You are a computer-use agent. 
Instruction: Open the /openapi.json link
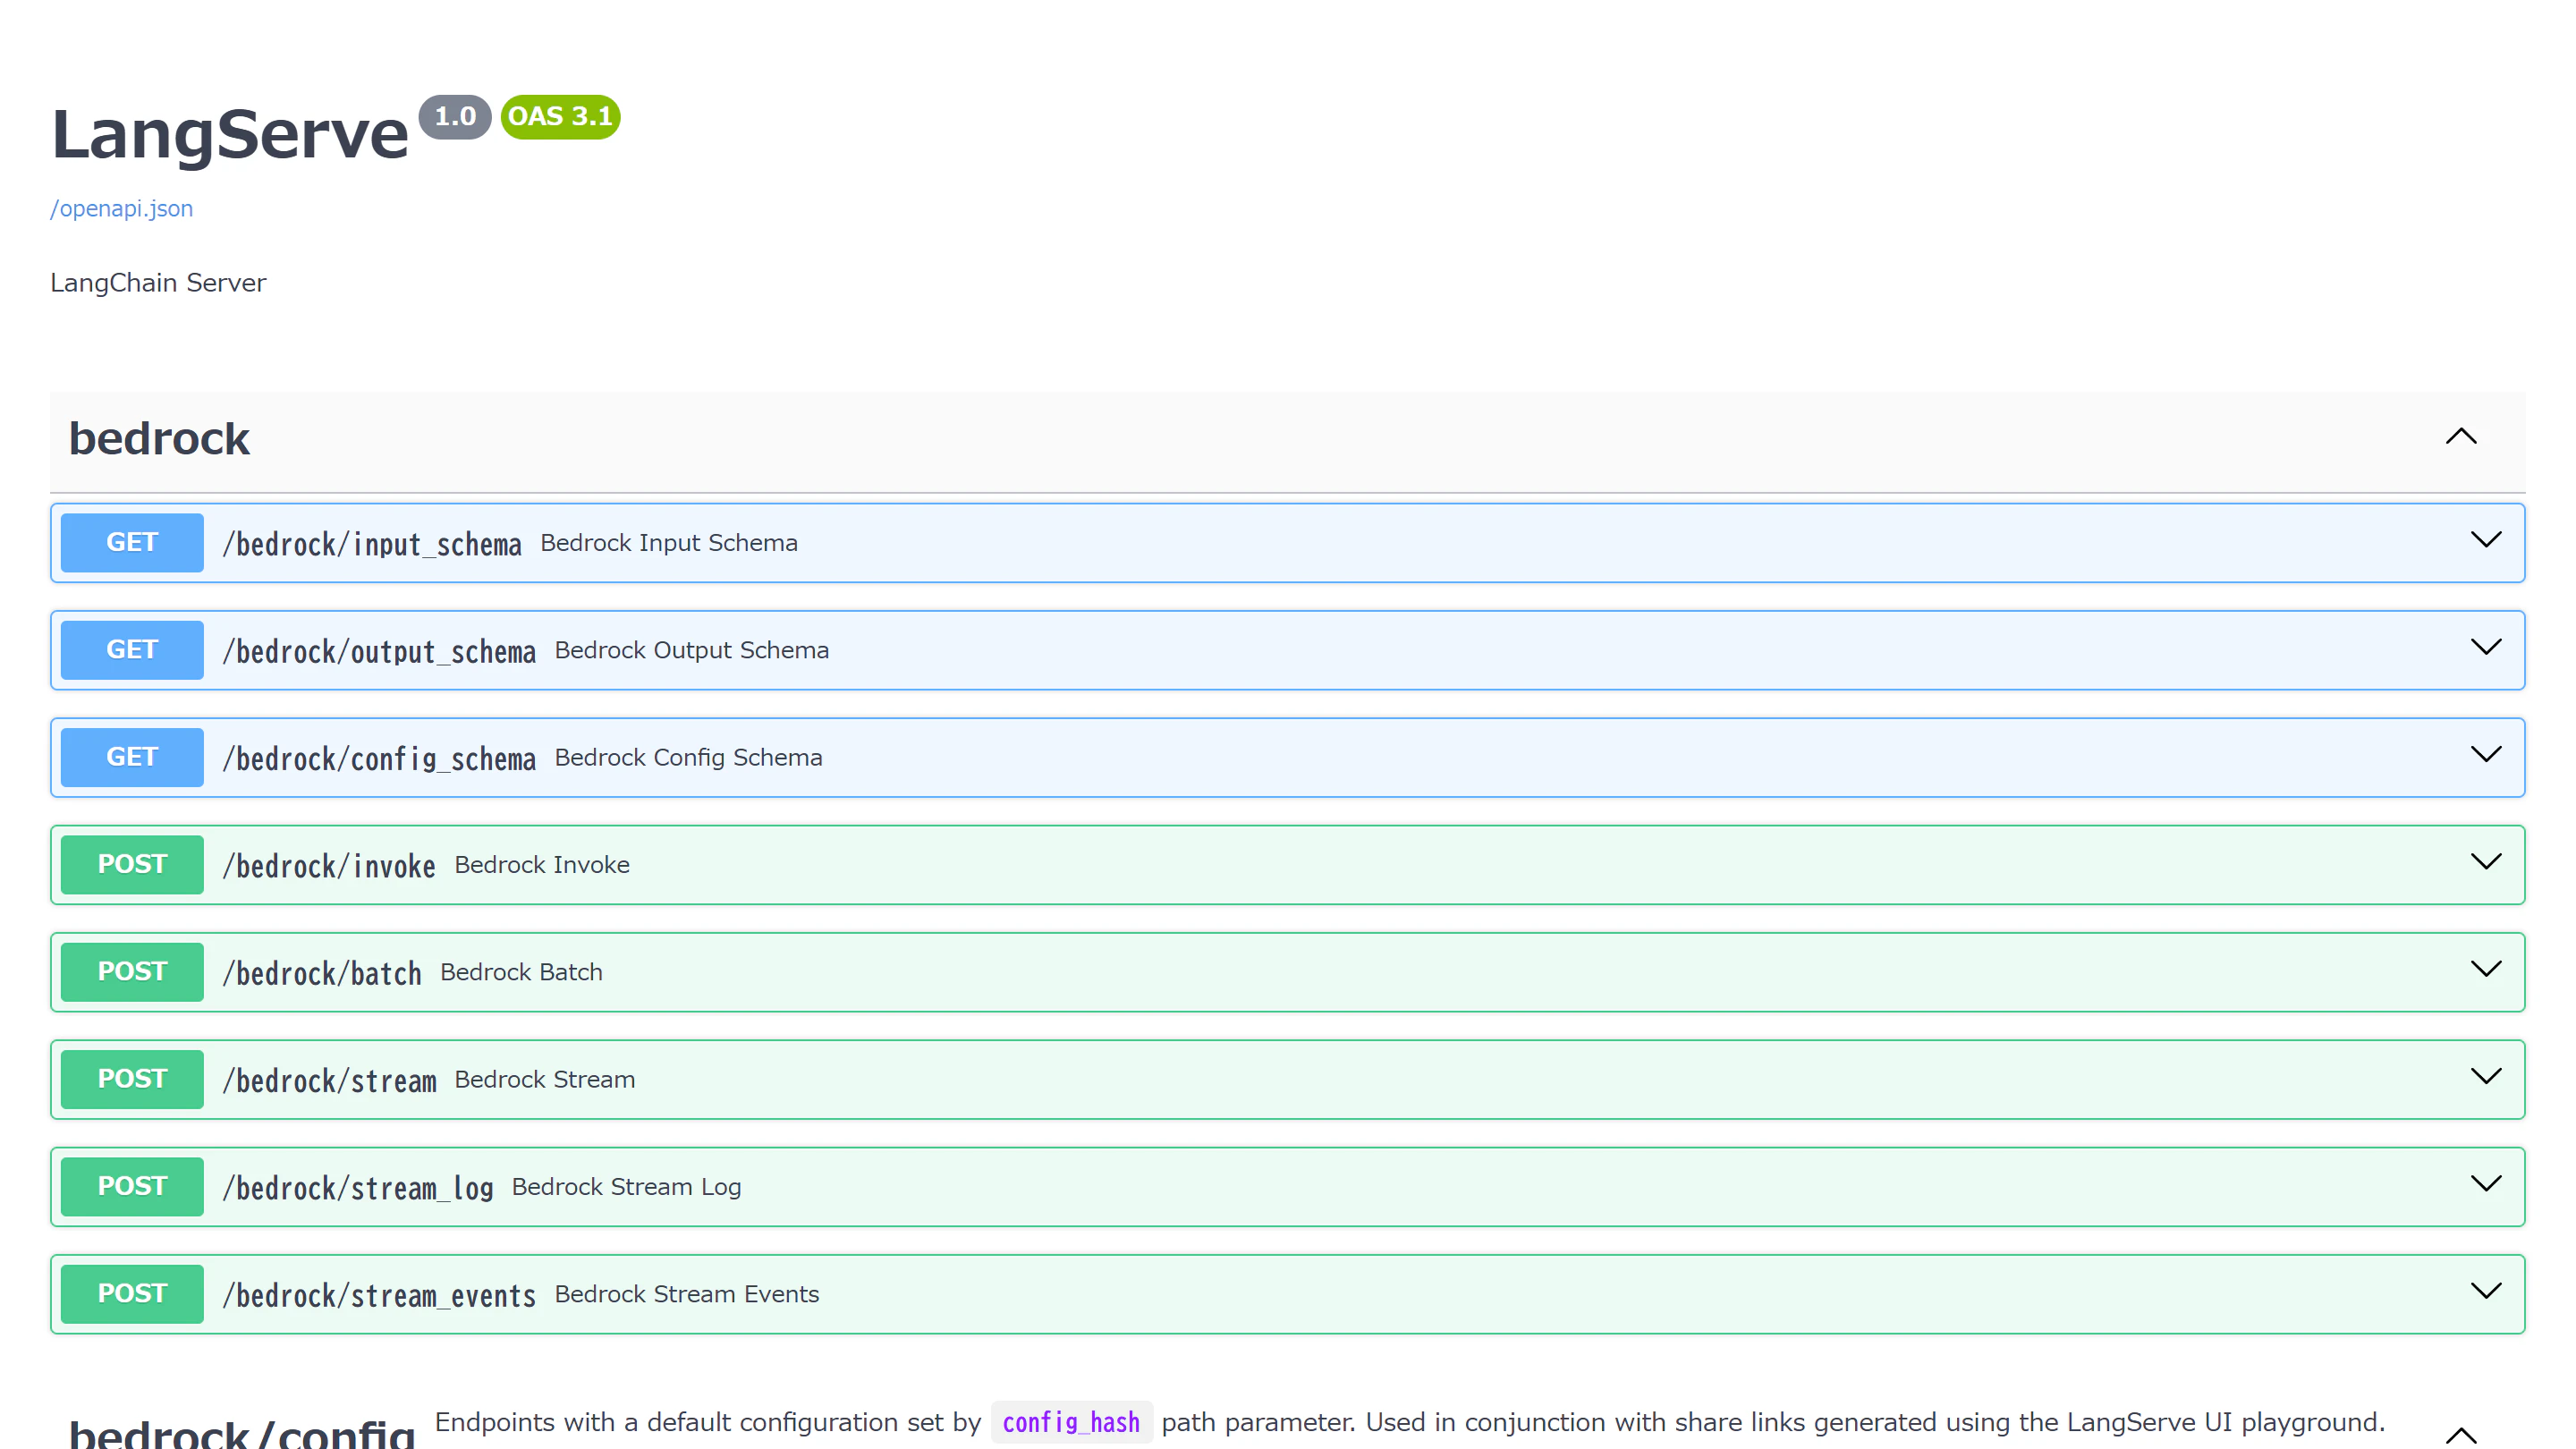[121, 208]
